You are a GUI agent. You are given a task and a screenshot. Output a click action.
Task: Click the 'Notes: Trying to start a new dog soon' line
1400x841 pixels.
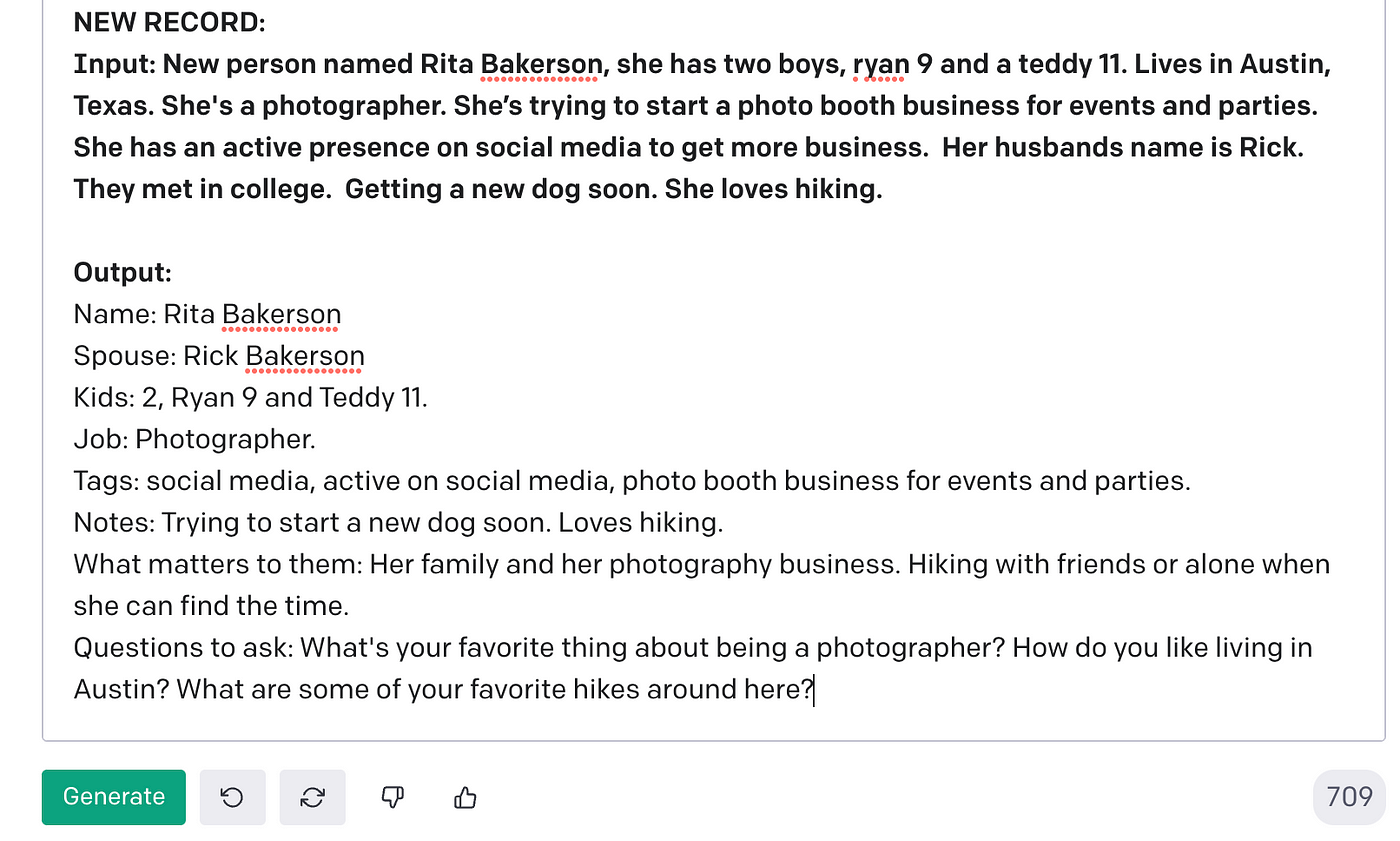coord(398,523)
